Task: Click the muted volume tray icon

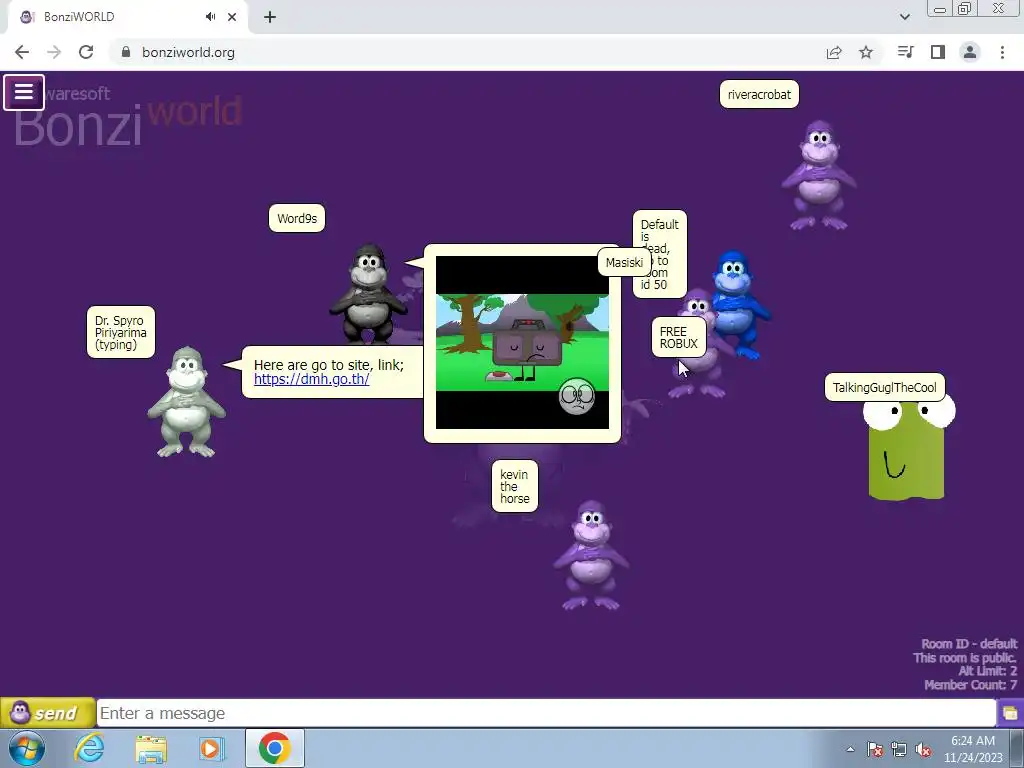Action: (923, 750)
